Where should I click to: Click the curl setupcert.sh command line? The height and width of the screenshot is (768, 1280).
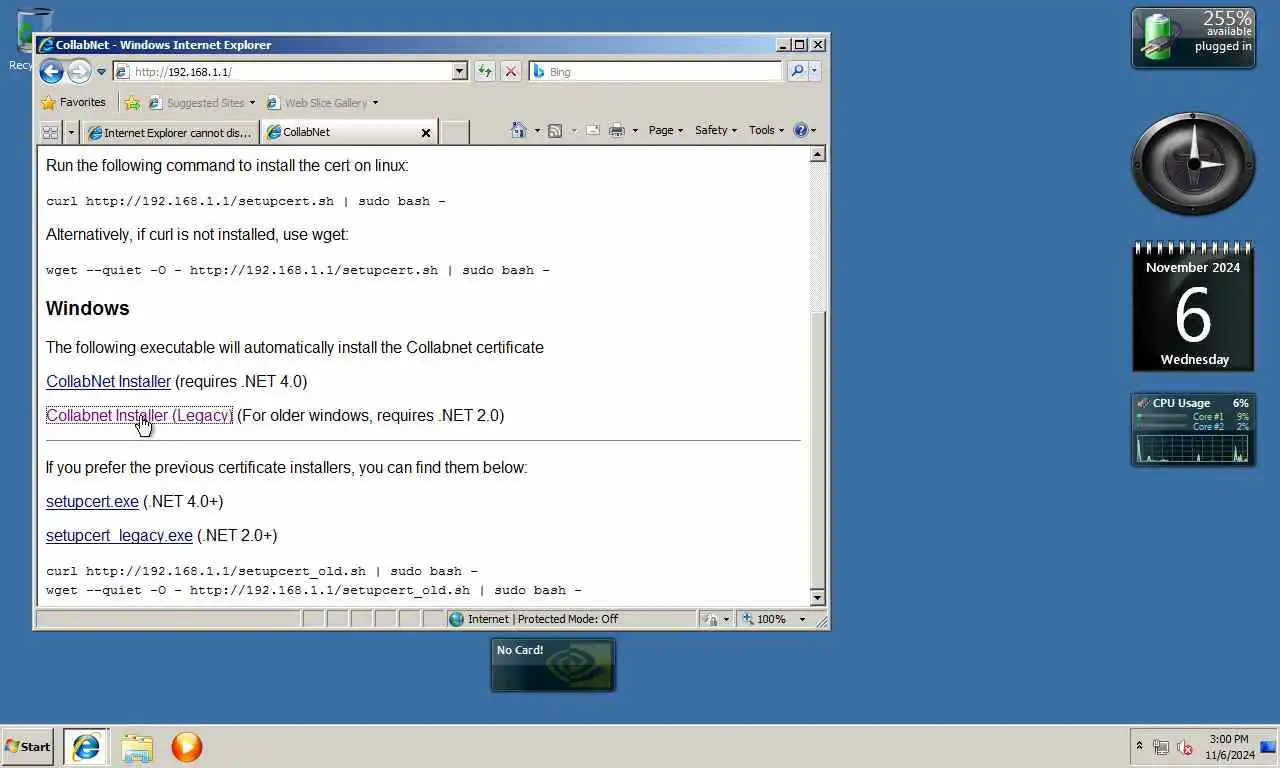tap(245, 201)
